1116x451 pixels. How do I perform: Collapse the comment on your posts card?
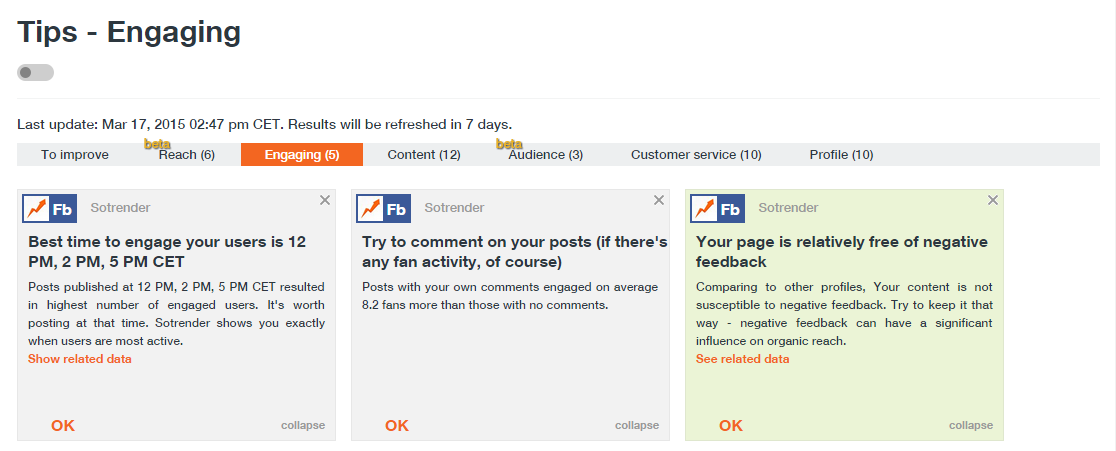click(637, 425)
